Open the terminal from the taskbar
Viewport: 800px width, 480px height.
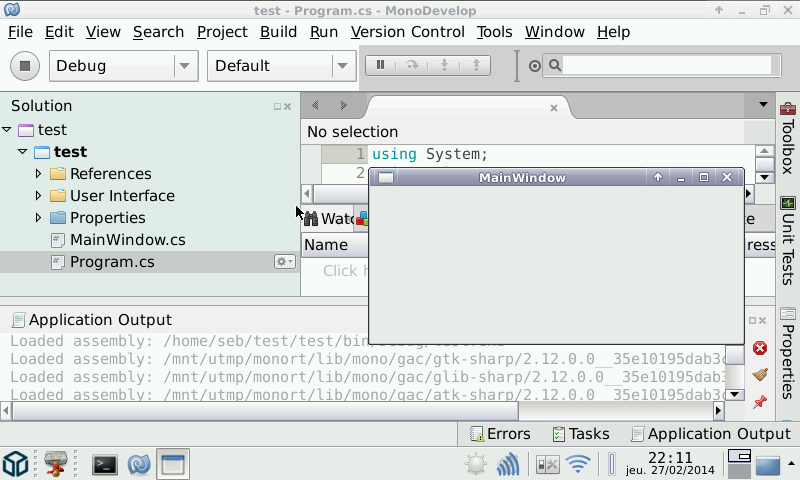coord(105,464)
